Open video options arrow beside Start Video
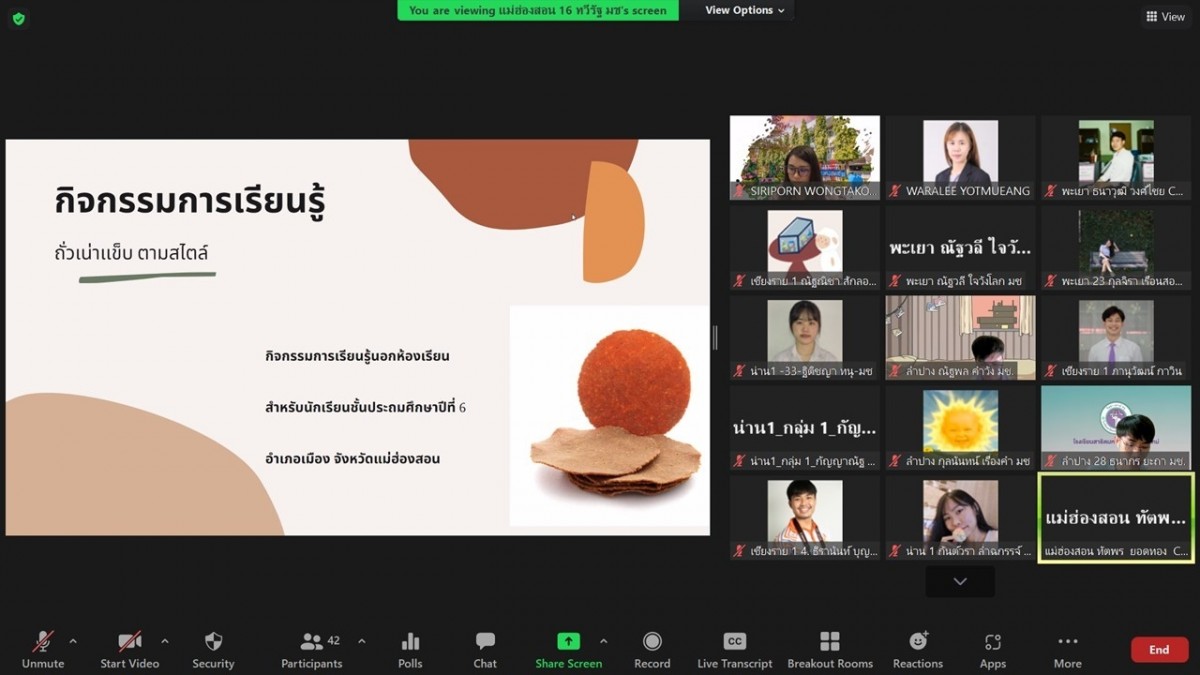 [x=165, y=641]
